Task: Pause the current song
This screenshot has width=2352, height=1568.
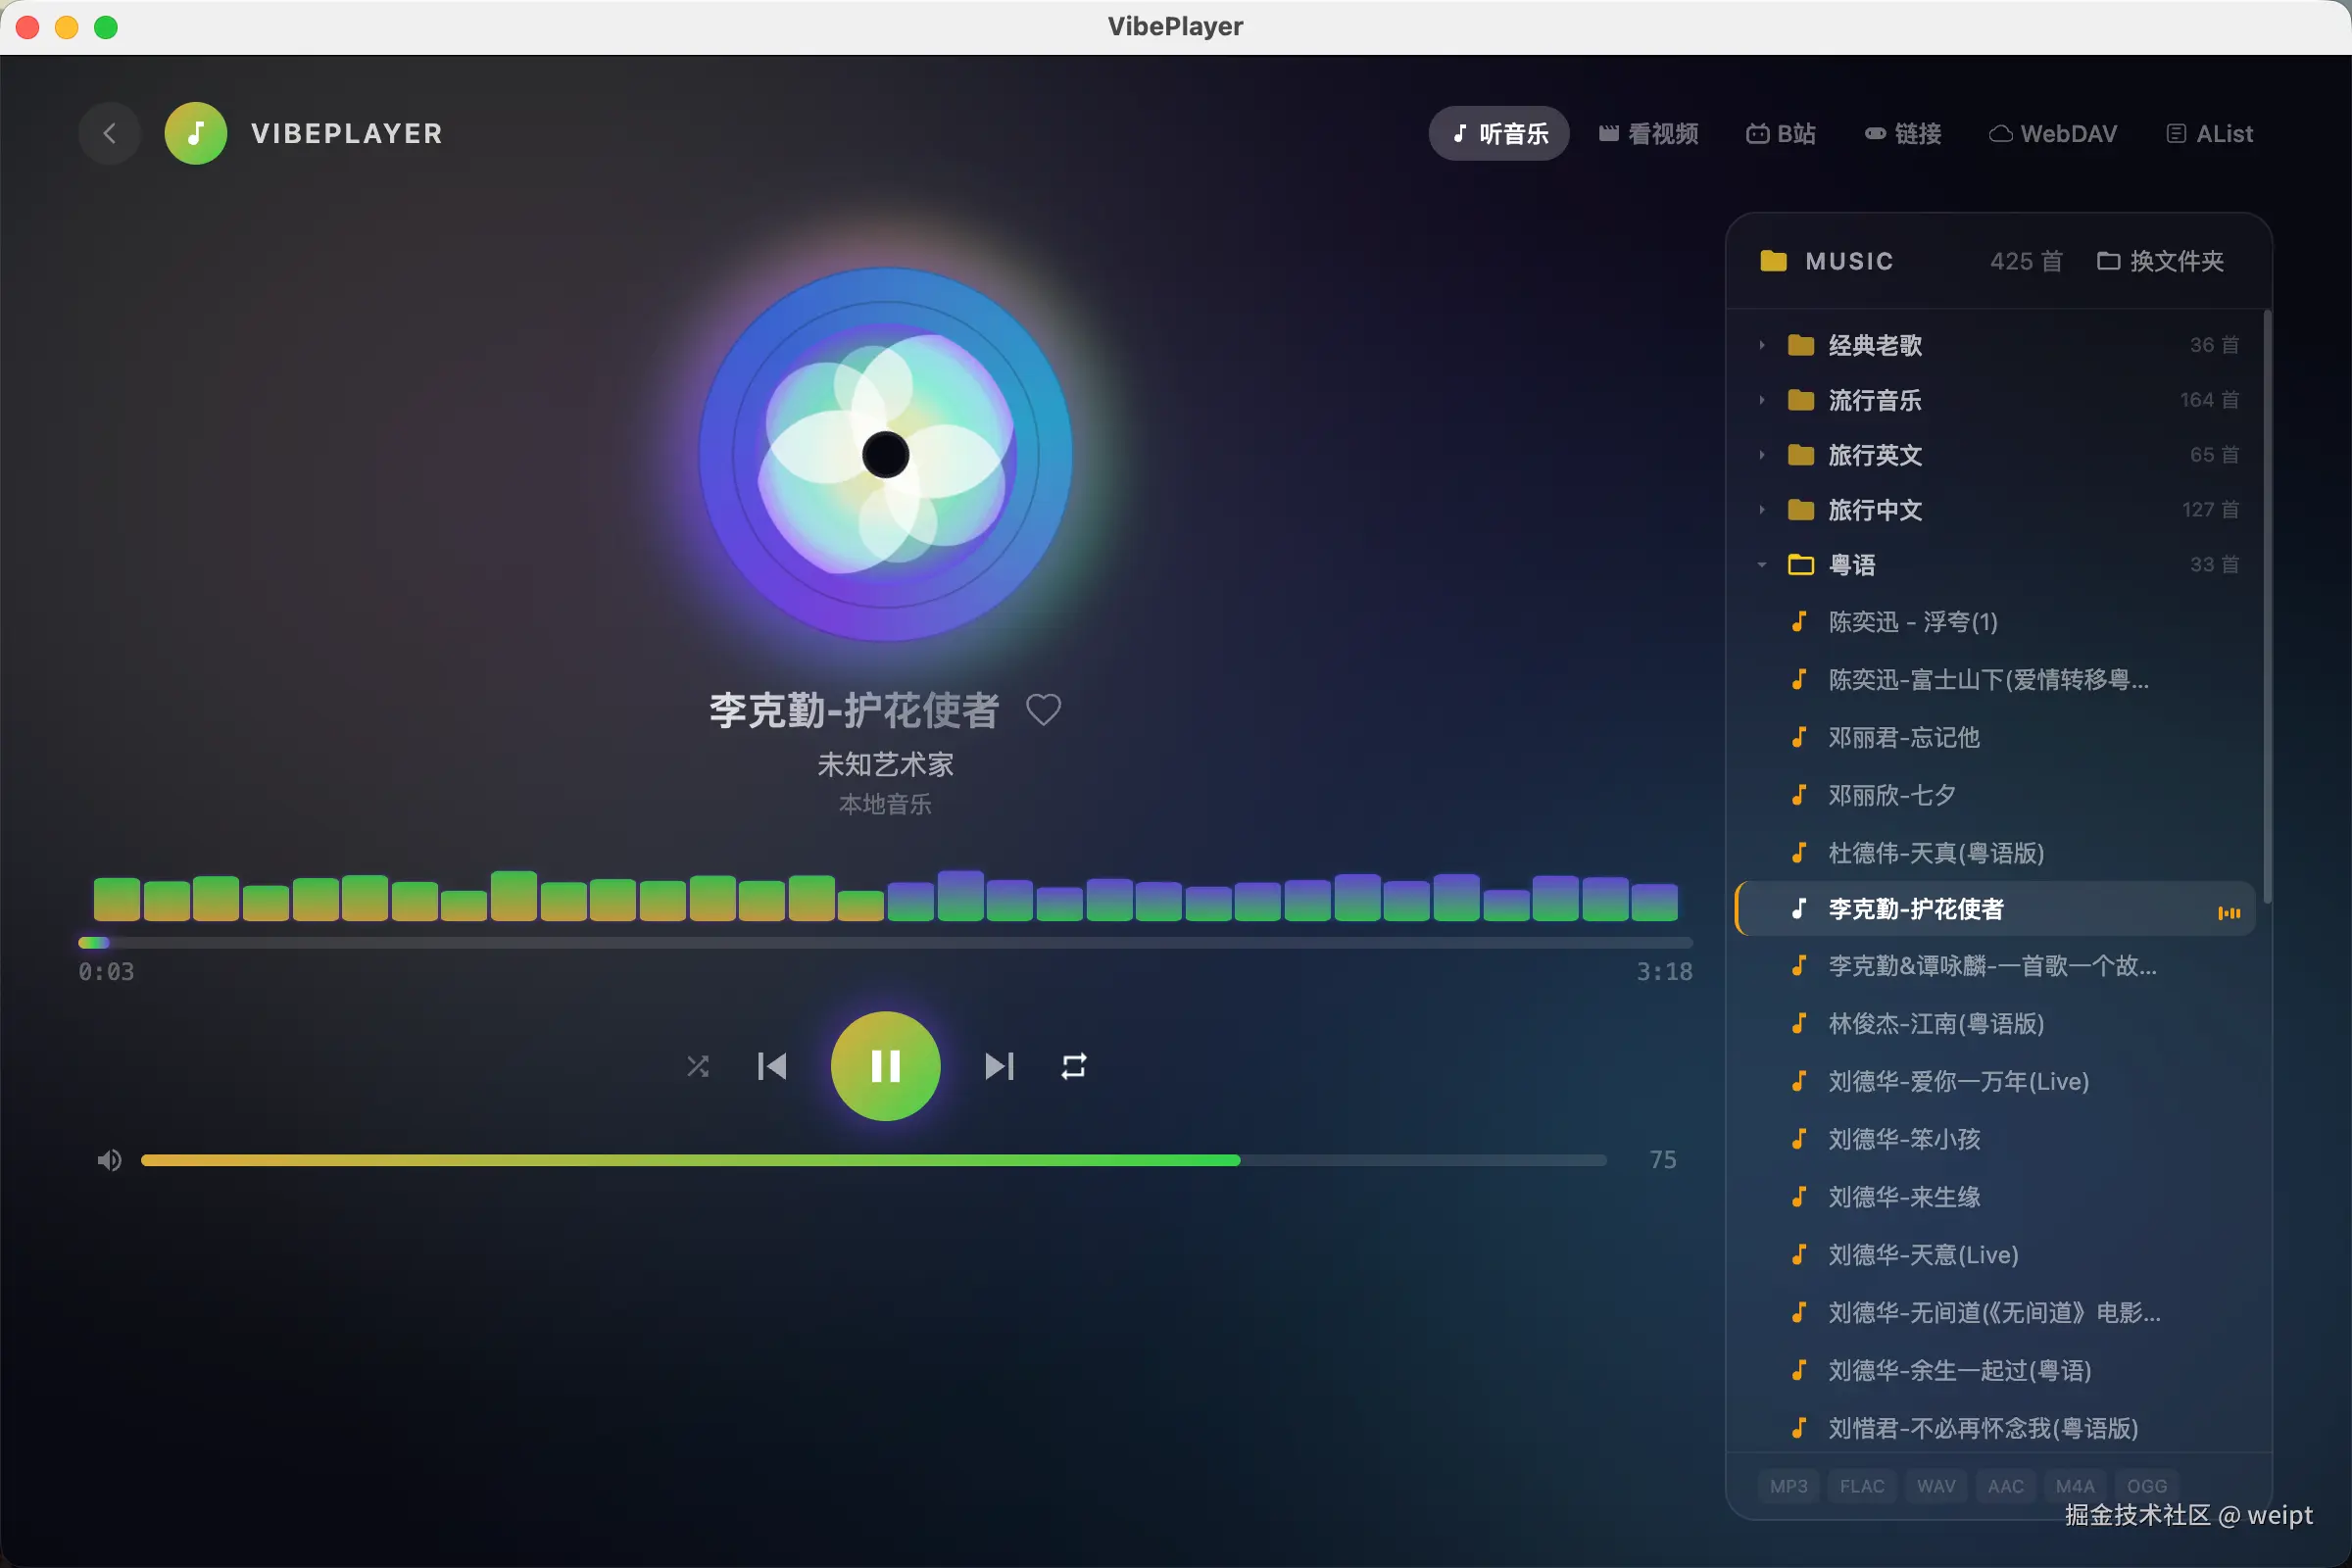Action: click(885, 1066)
